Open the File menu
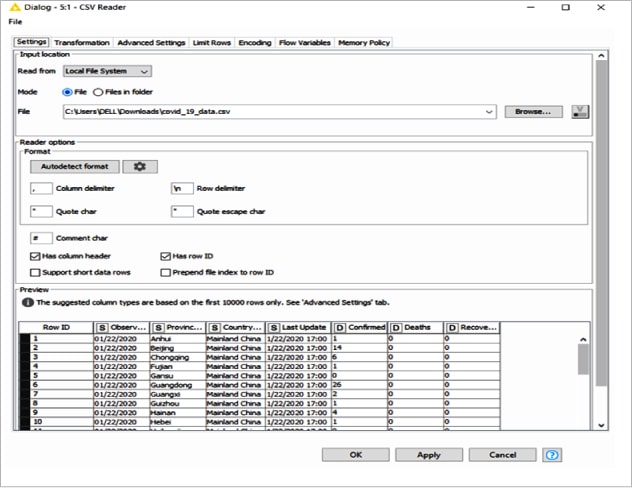 (14, 21)
